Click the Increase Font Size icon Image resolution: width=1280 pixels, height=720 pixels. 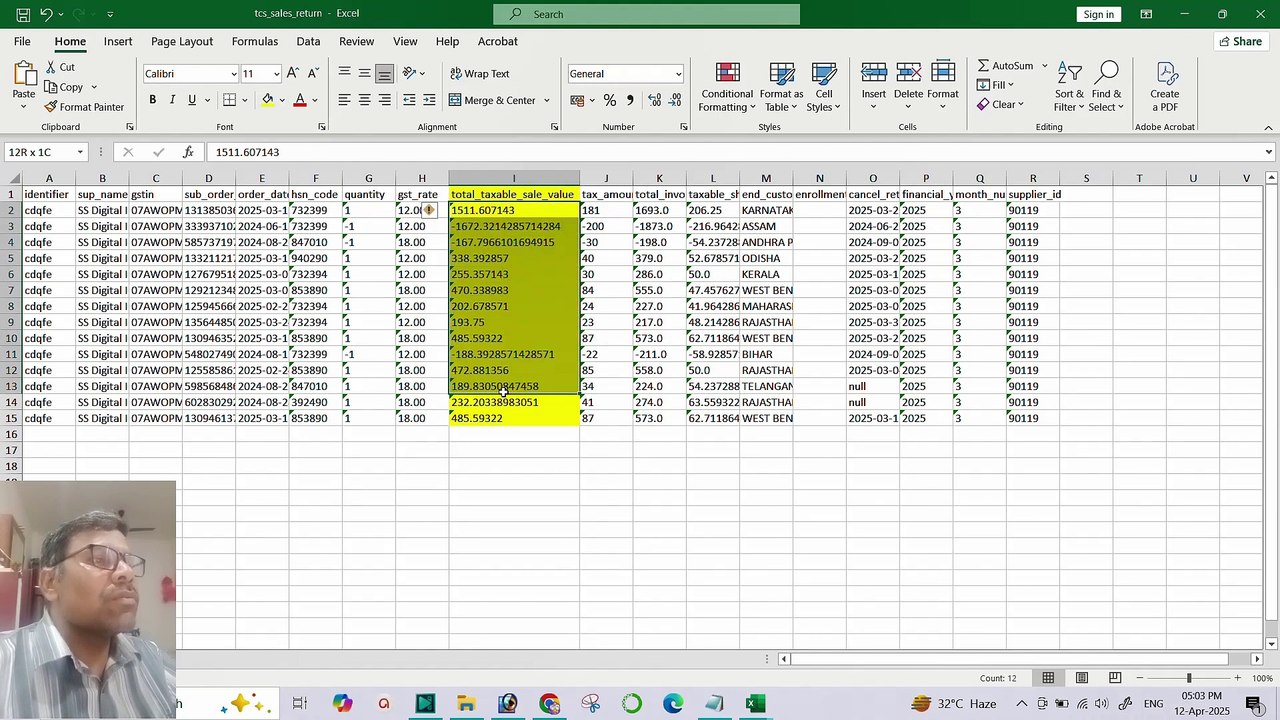click(x=293, y=74)
